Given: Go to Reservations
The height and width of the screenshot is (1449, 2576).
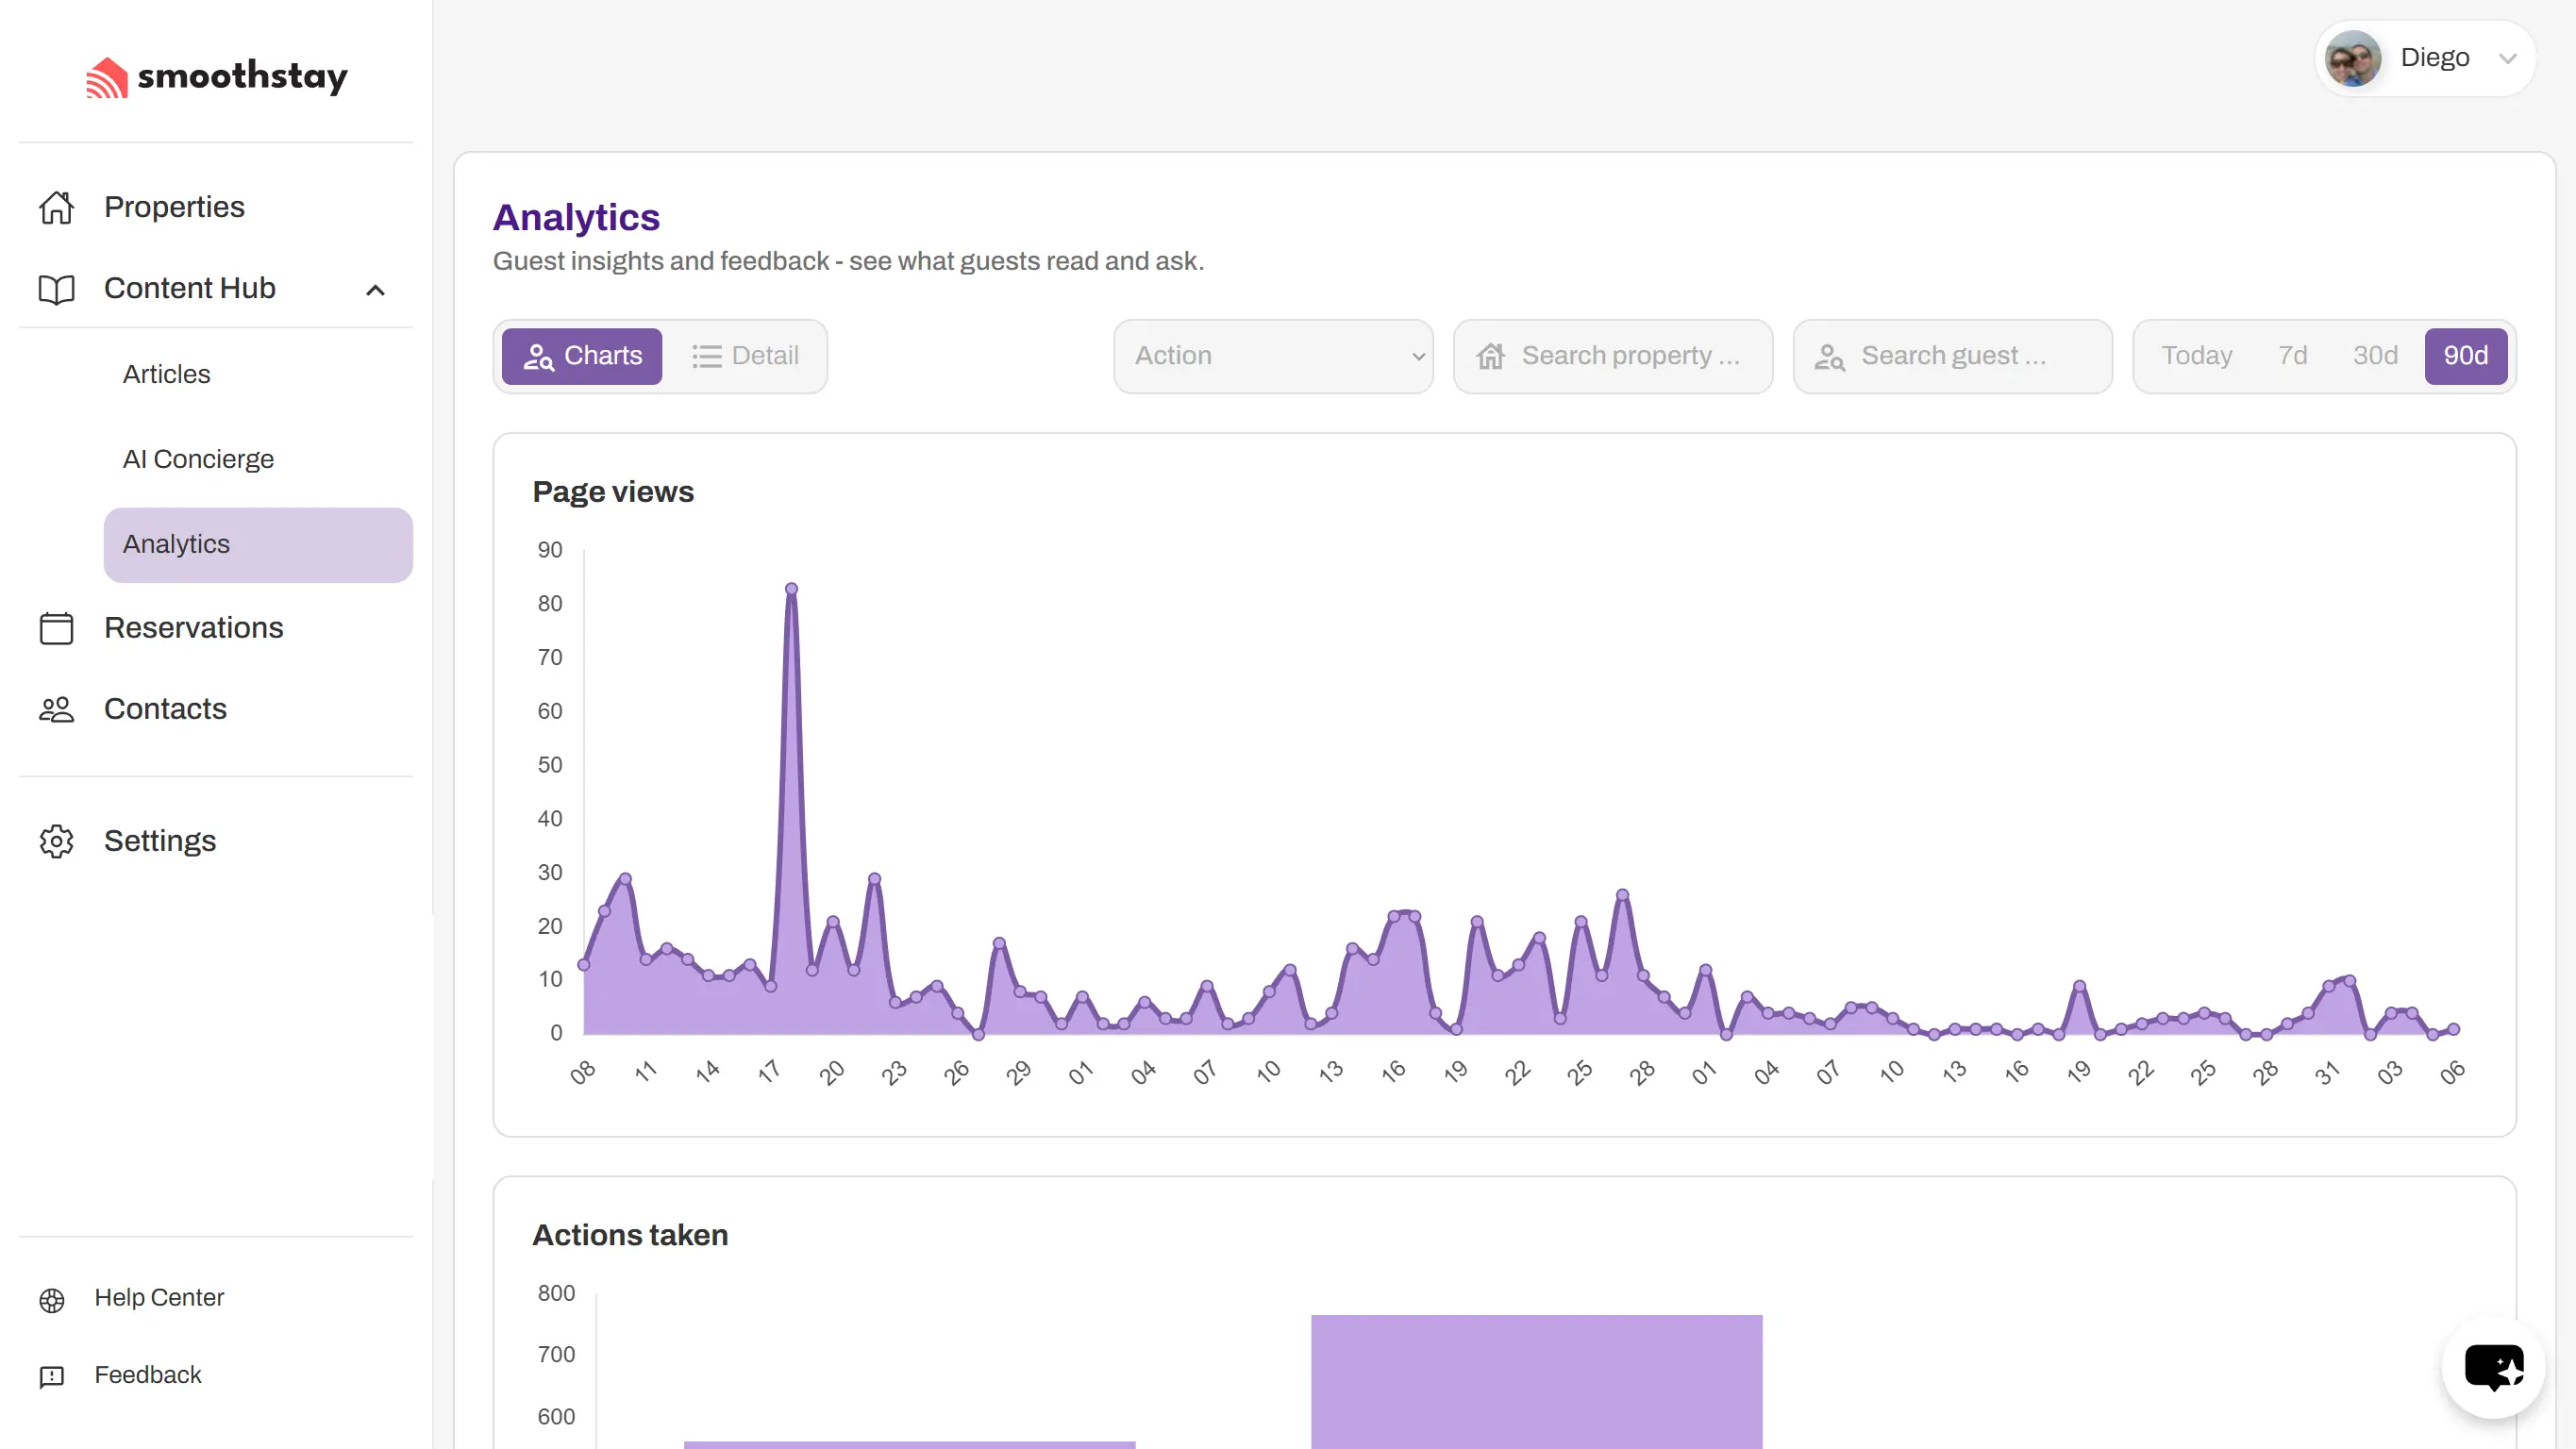Looking at the screenshot, I should pyautogui.click(x=216, y=628).
